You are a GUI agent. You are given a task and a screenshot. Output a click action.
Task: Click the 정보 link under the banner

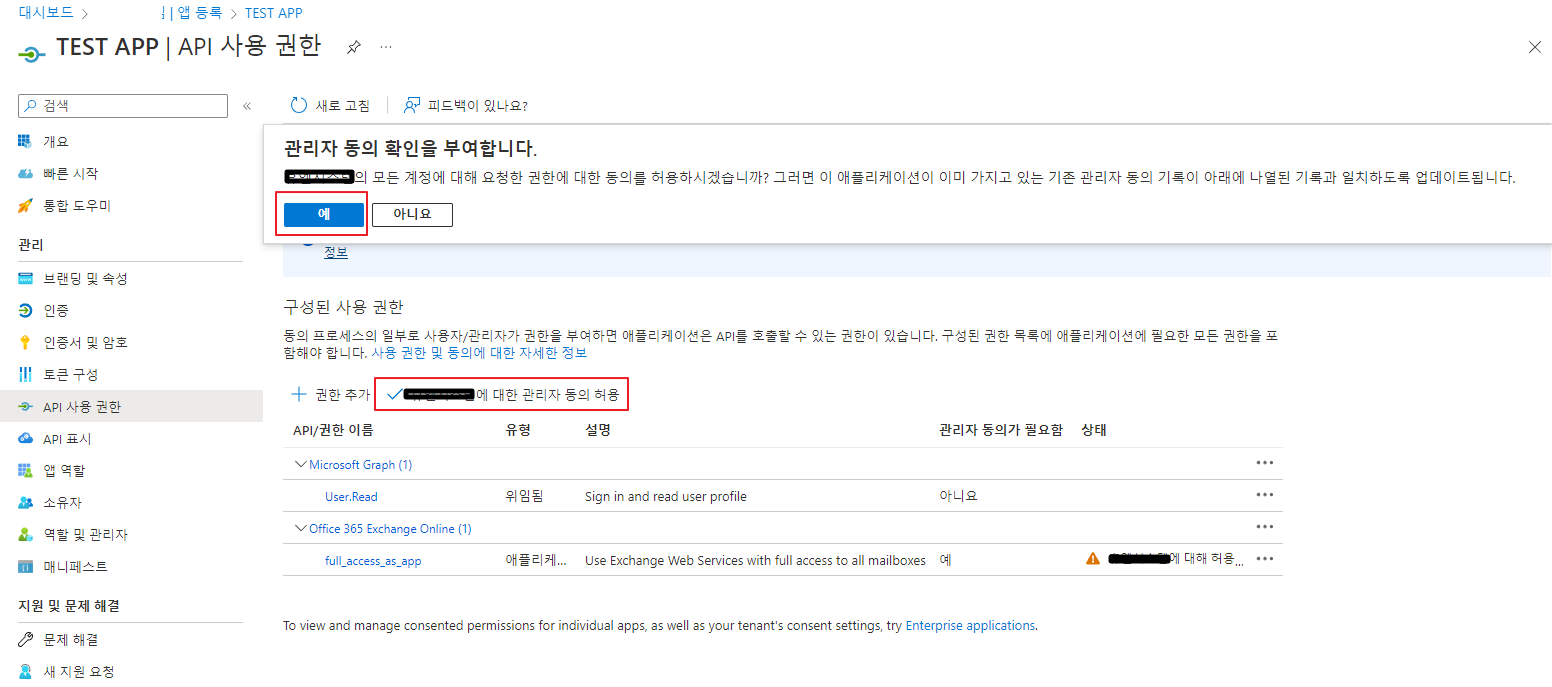click(336, 252)
